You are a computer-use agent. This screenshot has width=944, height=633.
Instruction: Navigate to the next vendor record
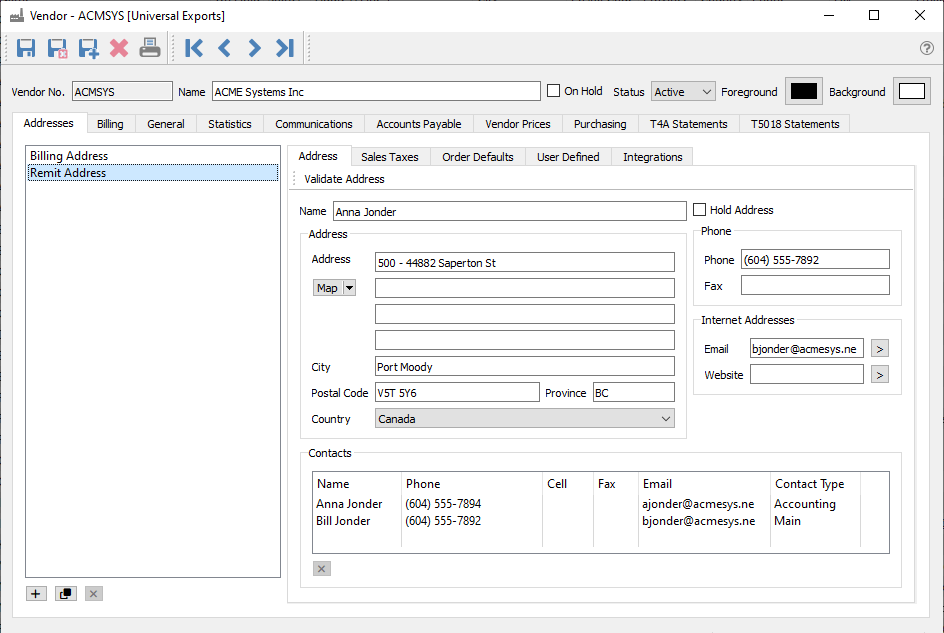click(x=254, y=48)
